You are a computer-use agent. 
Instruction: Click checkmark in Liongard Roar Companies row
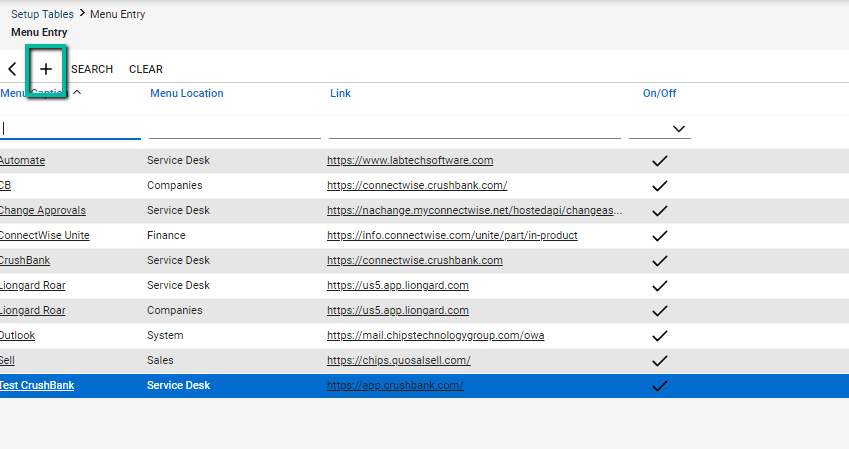point(659,311)
